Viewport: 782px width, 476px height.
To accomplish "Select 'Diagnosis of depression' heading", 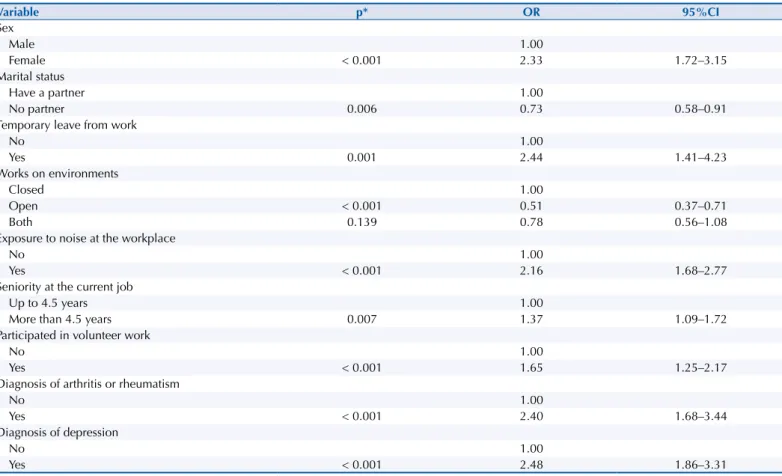I will [59, 433].
